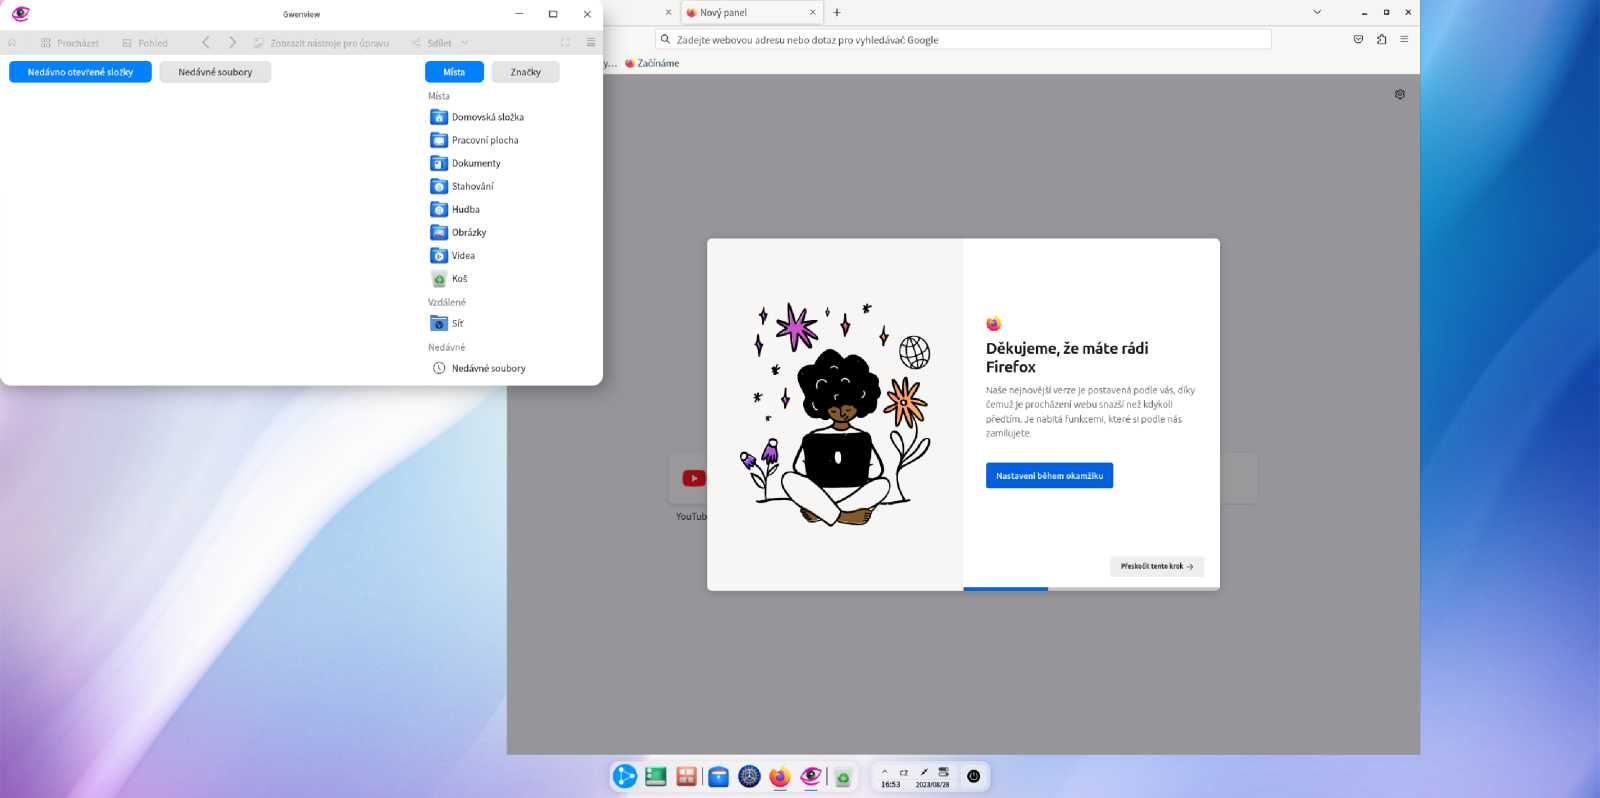
Task: Expand the Sdílet dropdown arrow
Action: coord(465,43)
